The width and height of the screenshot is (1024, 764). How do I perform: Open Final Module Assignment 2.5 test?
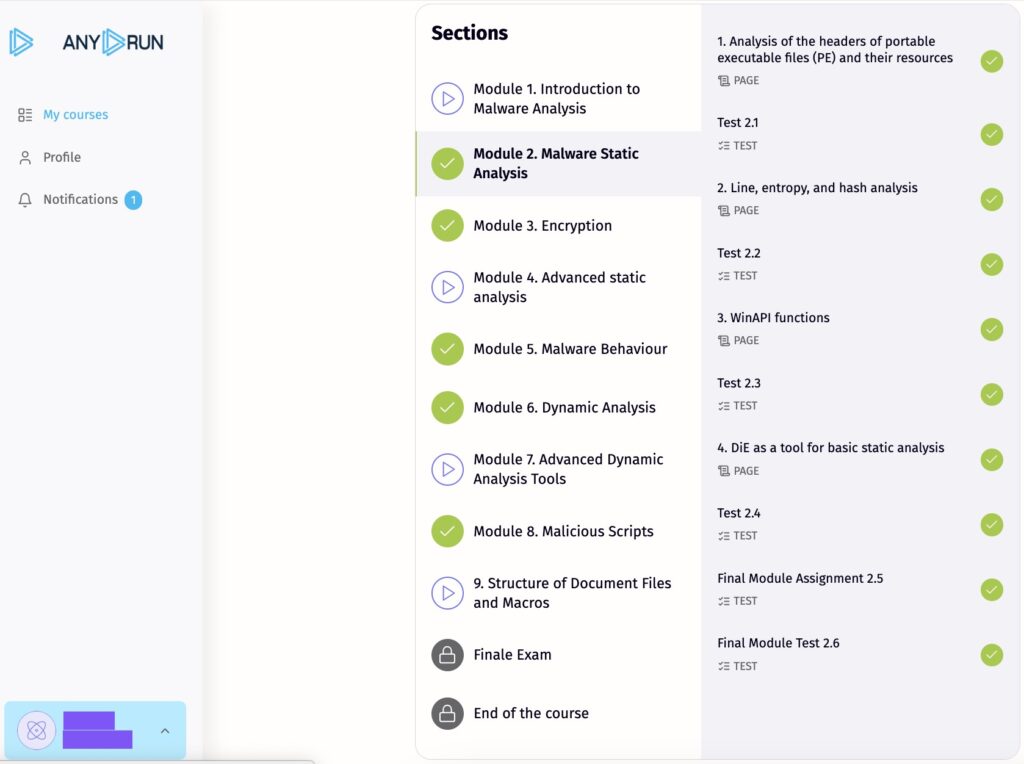click(x=800, y=579)
